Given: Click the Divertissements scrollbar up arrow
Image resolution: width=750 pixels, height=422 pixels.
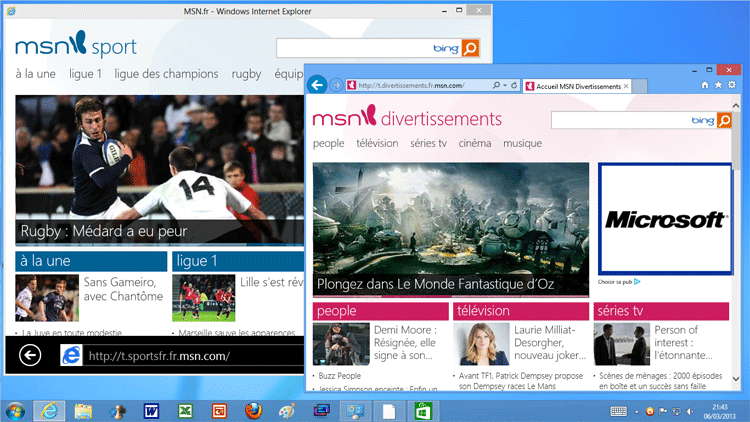Looking at the screenshot, I should [736, 105].
